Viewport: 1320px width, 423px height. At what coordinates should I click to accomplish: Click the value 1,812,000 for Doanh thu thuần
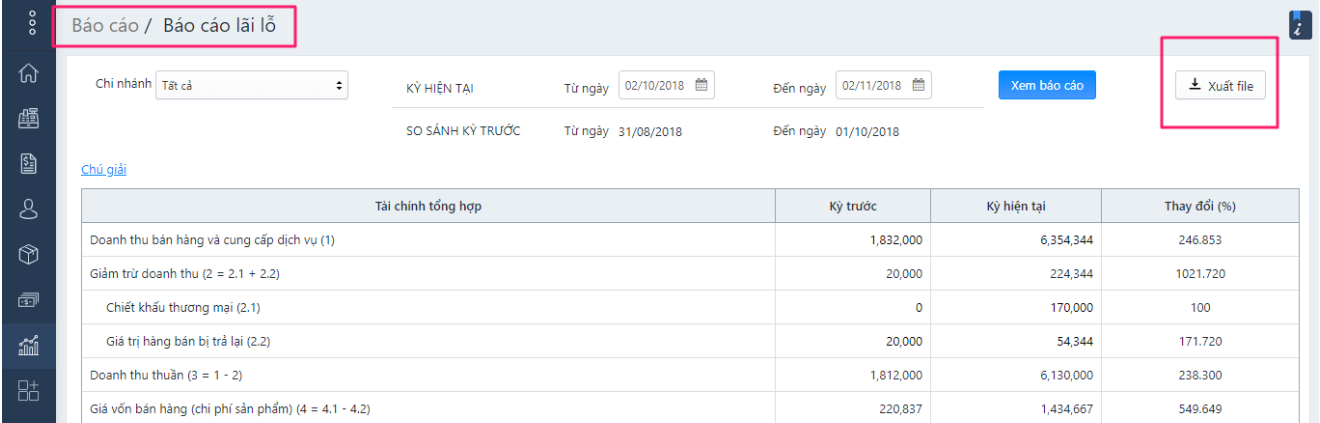point(896,375)
